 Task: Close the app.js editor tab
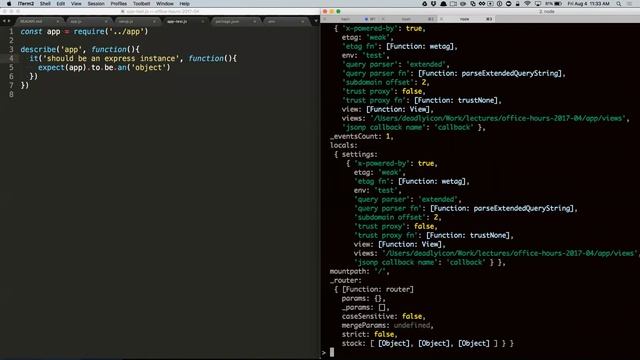pos(106,21)
